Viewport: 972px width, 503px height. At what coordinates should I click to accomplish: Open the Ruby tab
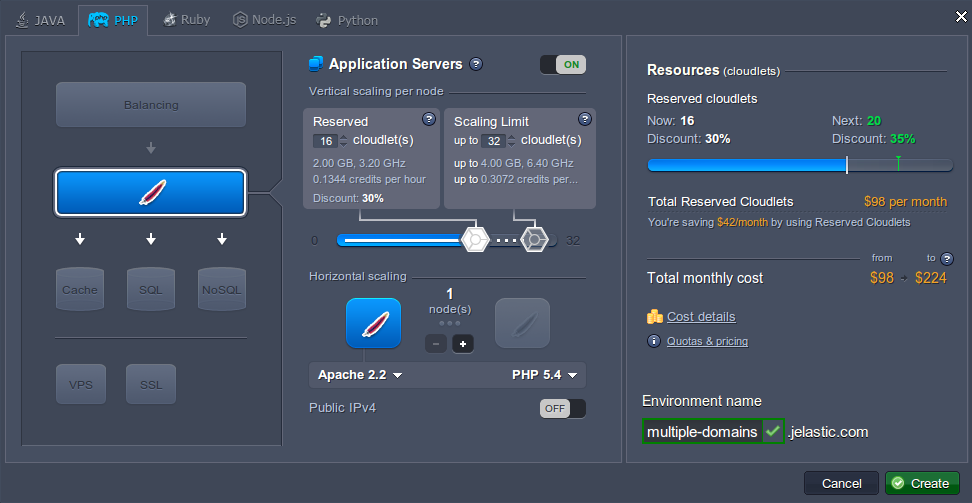[x=187, y=20]
